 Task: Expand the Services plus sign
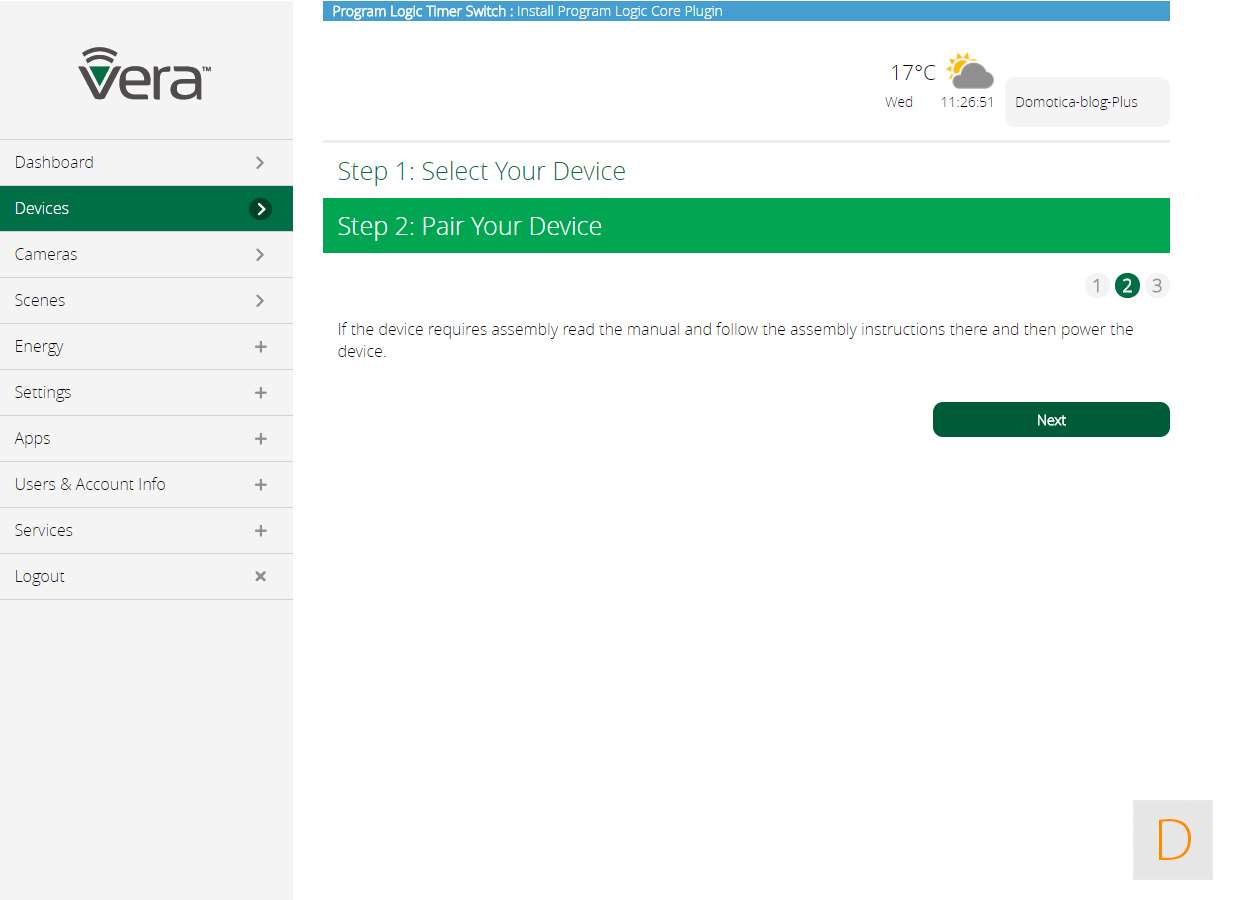point(260,531)
